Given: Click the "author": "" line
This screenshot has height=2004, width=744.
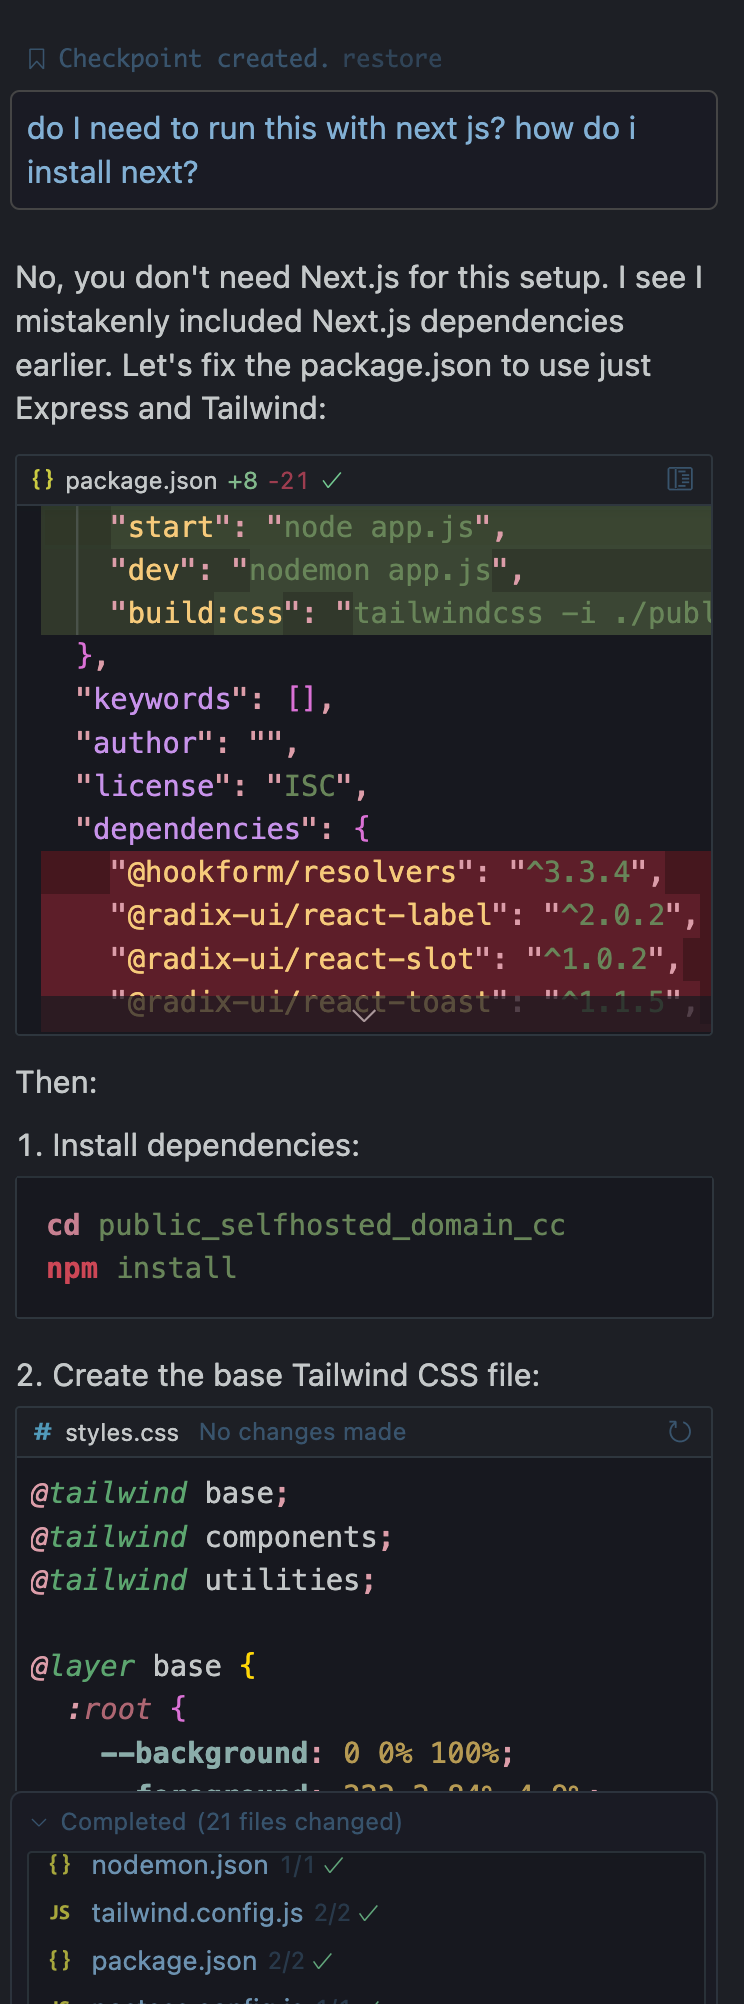Looking at the screenshot, I should pyautogui.click(x=186, y=743).
